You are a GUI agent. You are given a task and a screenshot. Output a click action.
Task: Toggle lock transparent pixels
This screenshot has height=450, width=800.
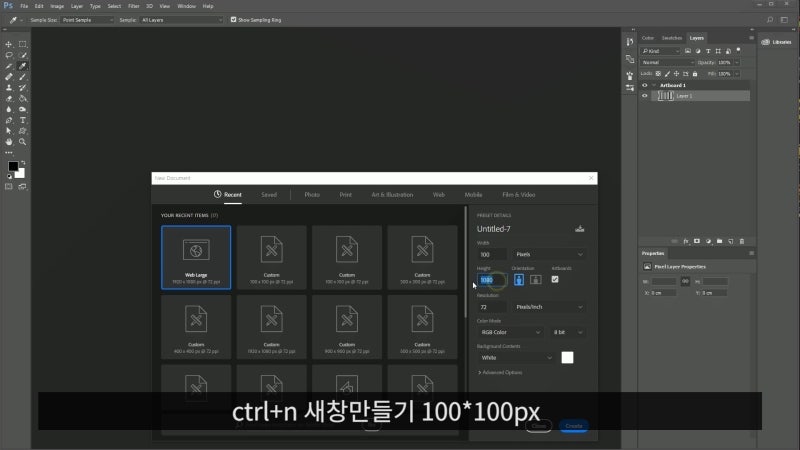click(658, 74)
